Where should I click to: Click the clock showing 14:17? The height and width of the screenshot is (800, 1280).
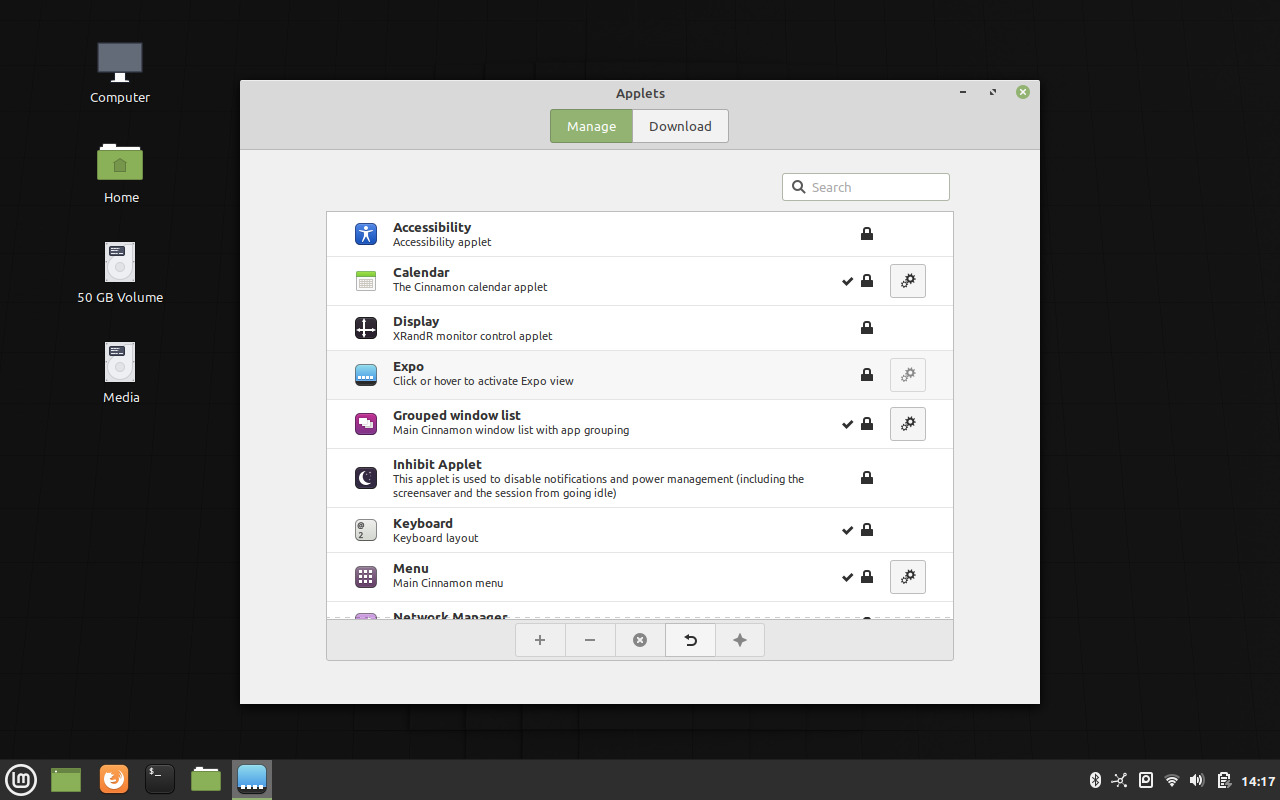[x=1258, y=781]
